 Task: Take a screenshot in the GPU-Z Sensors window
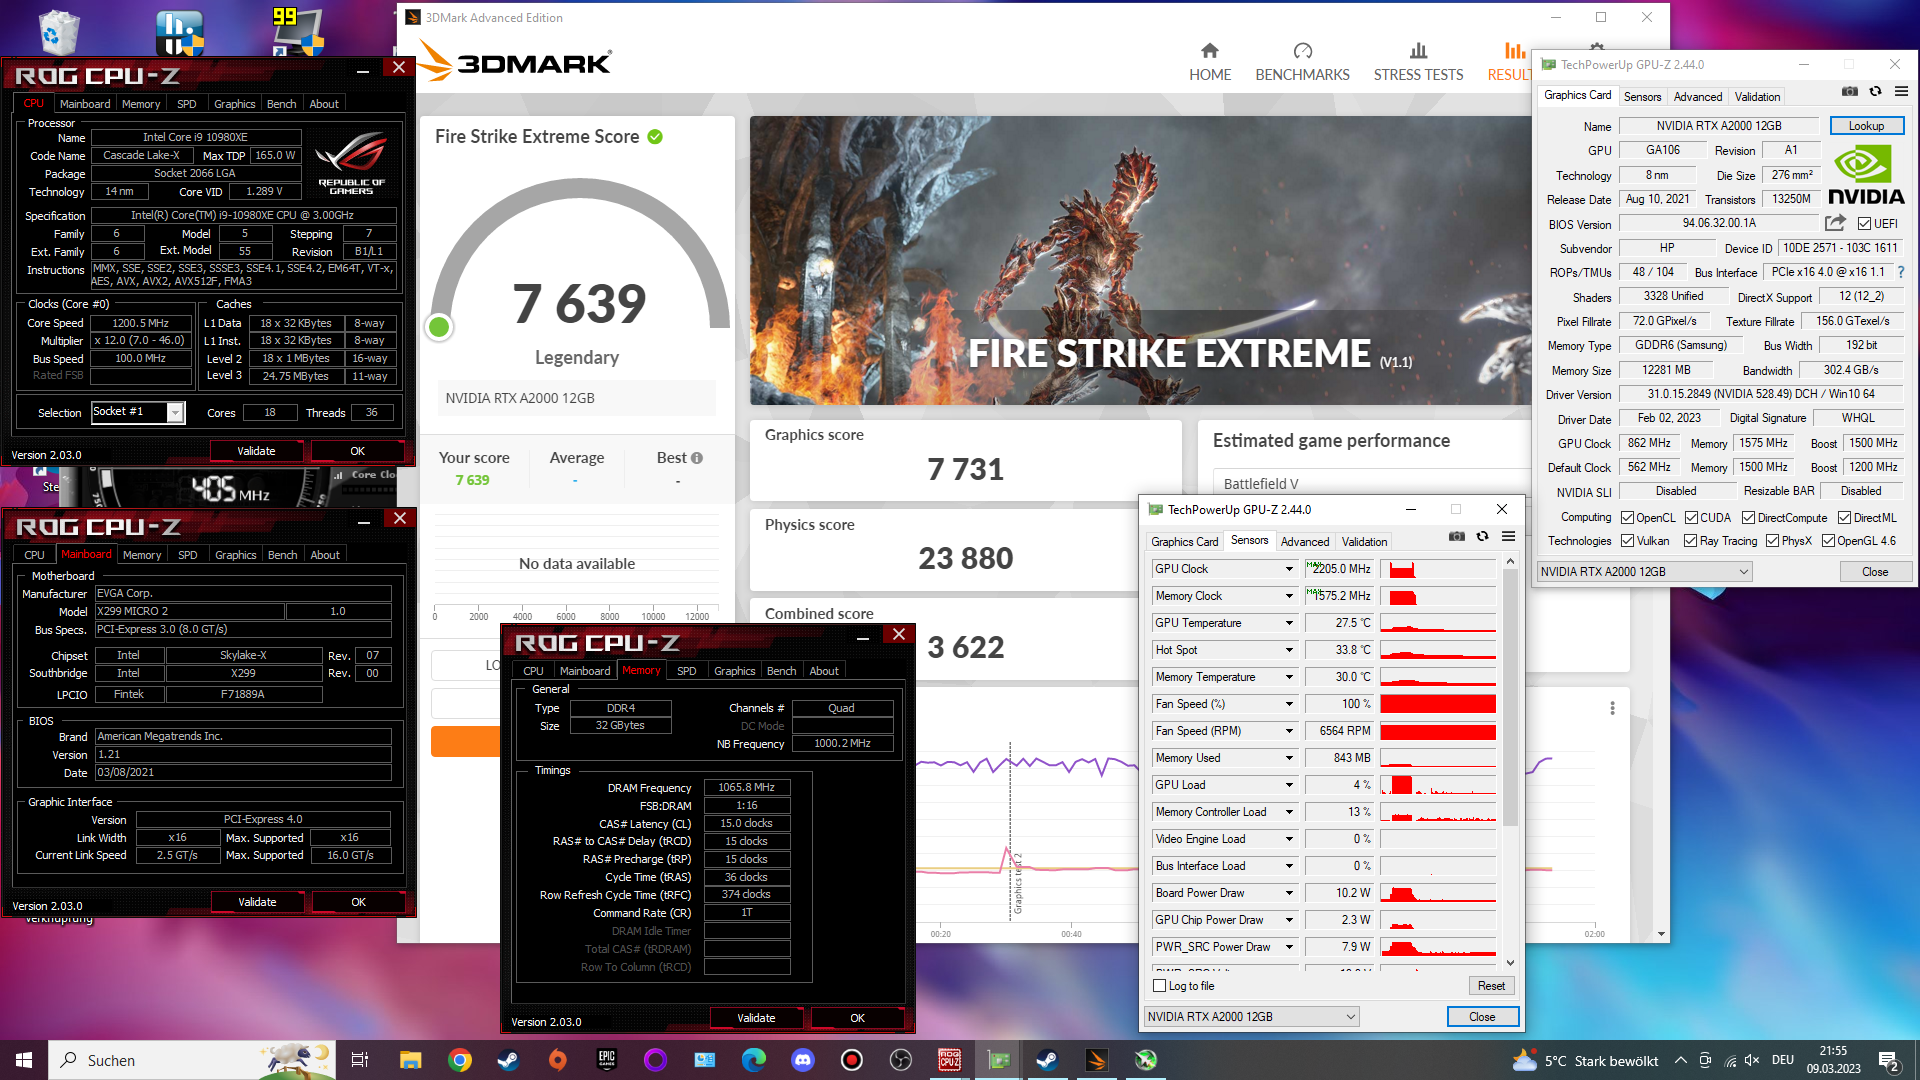click(1457, 537)
